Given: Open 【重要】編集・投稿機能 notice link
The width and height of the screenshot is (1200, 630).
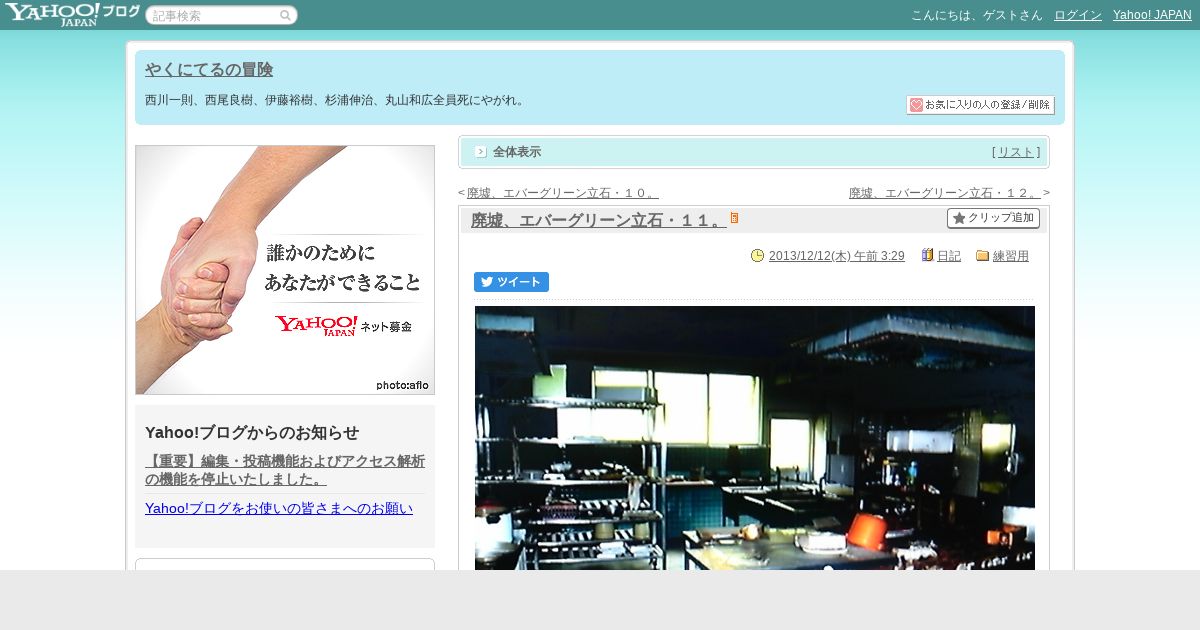Looking at the screenshot, I should coord(285,470).
